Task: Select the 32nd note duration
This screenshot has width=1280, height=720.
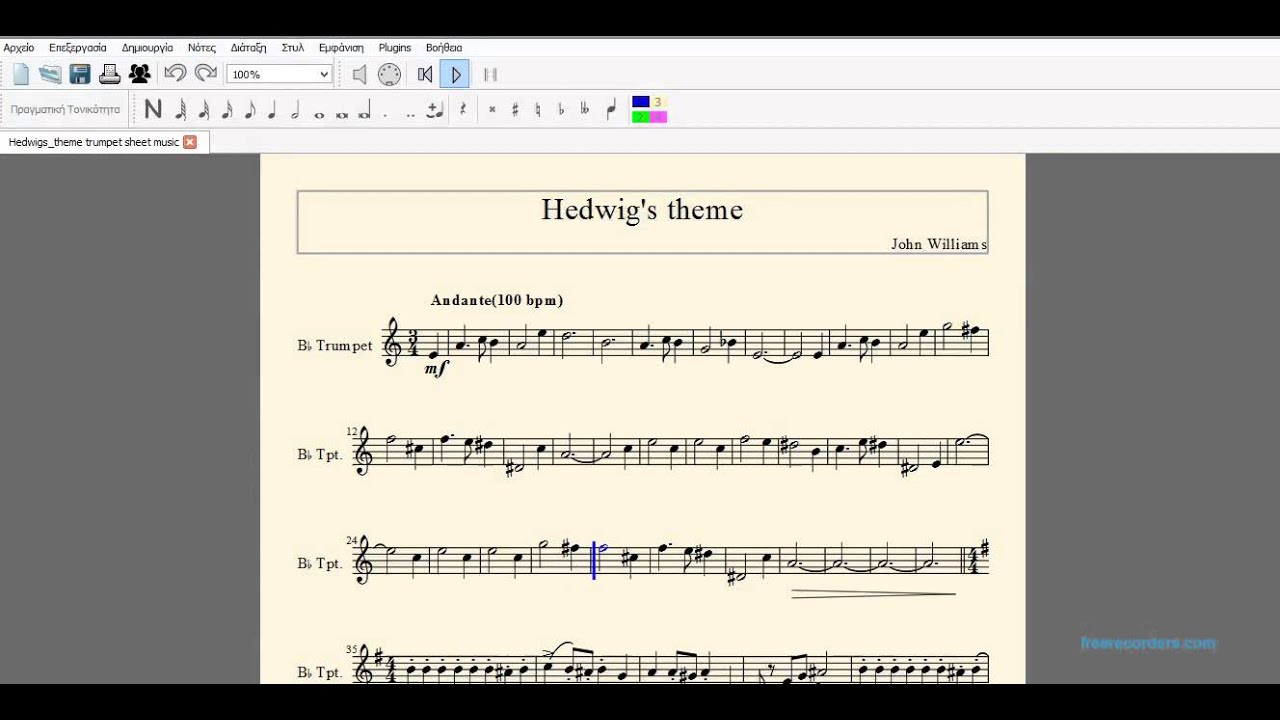Action: click(204, 110)
